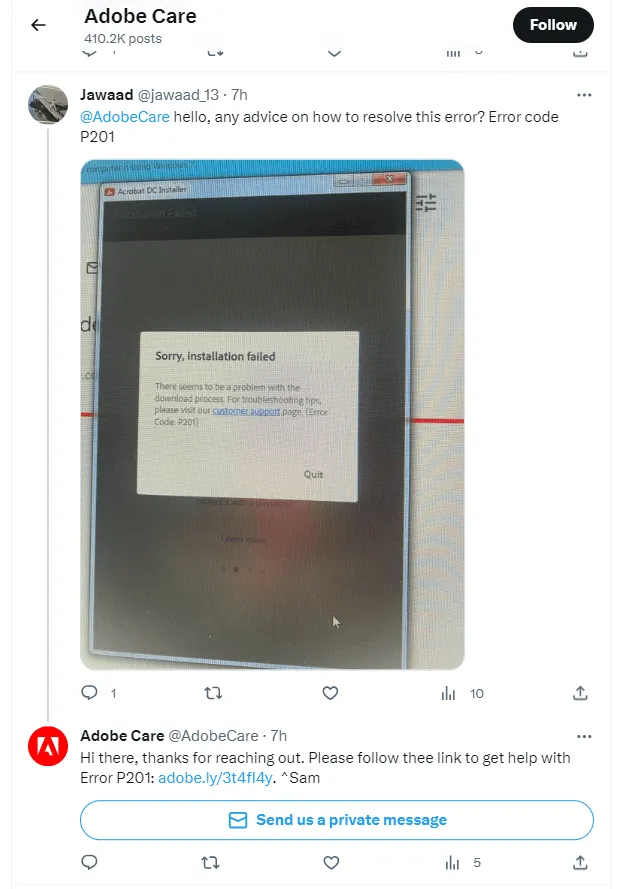The width and height of the screenshot is (634, 889).
Task: Reply to the Adobe Care post
Action: click(x=90, y=862)
